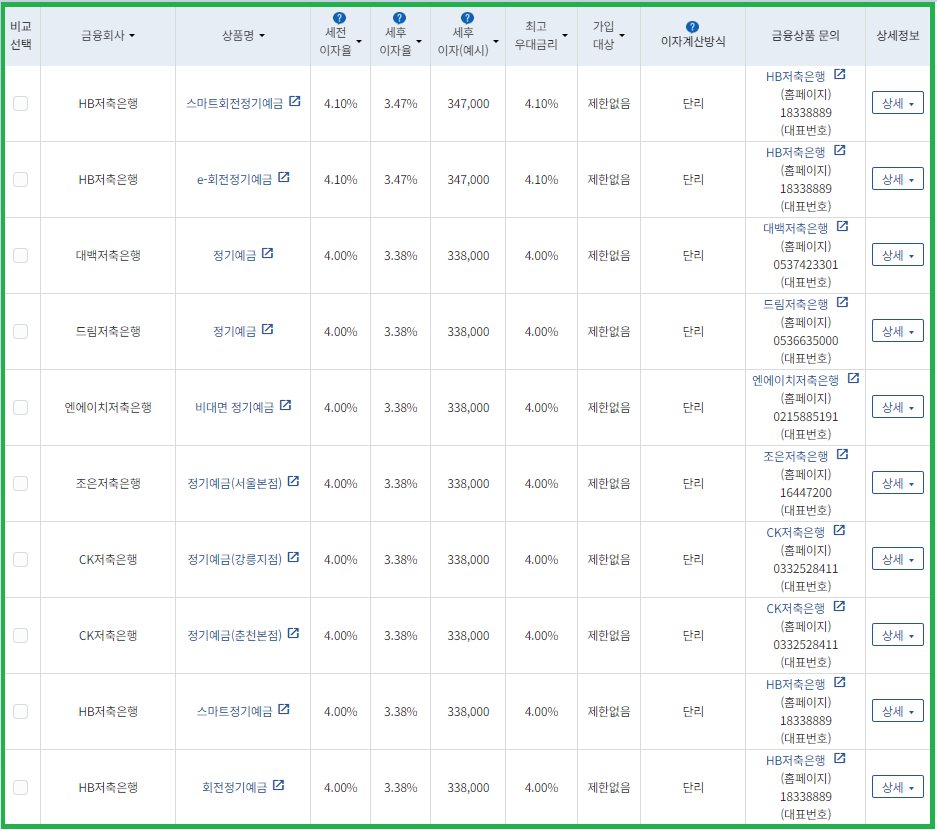The image size is (937, 830).
Task: Sort by 세전 이자율 column header
Action: click(x=340, y=41)
